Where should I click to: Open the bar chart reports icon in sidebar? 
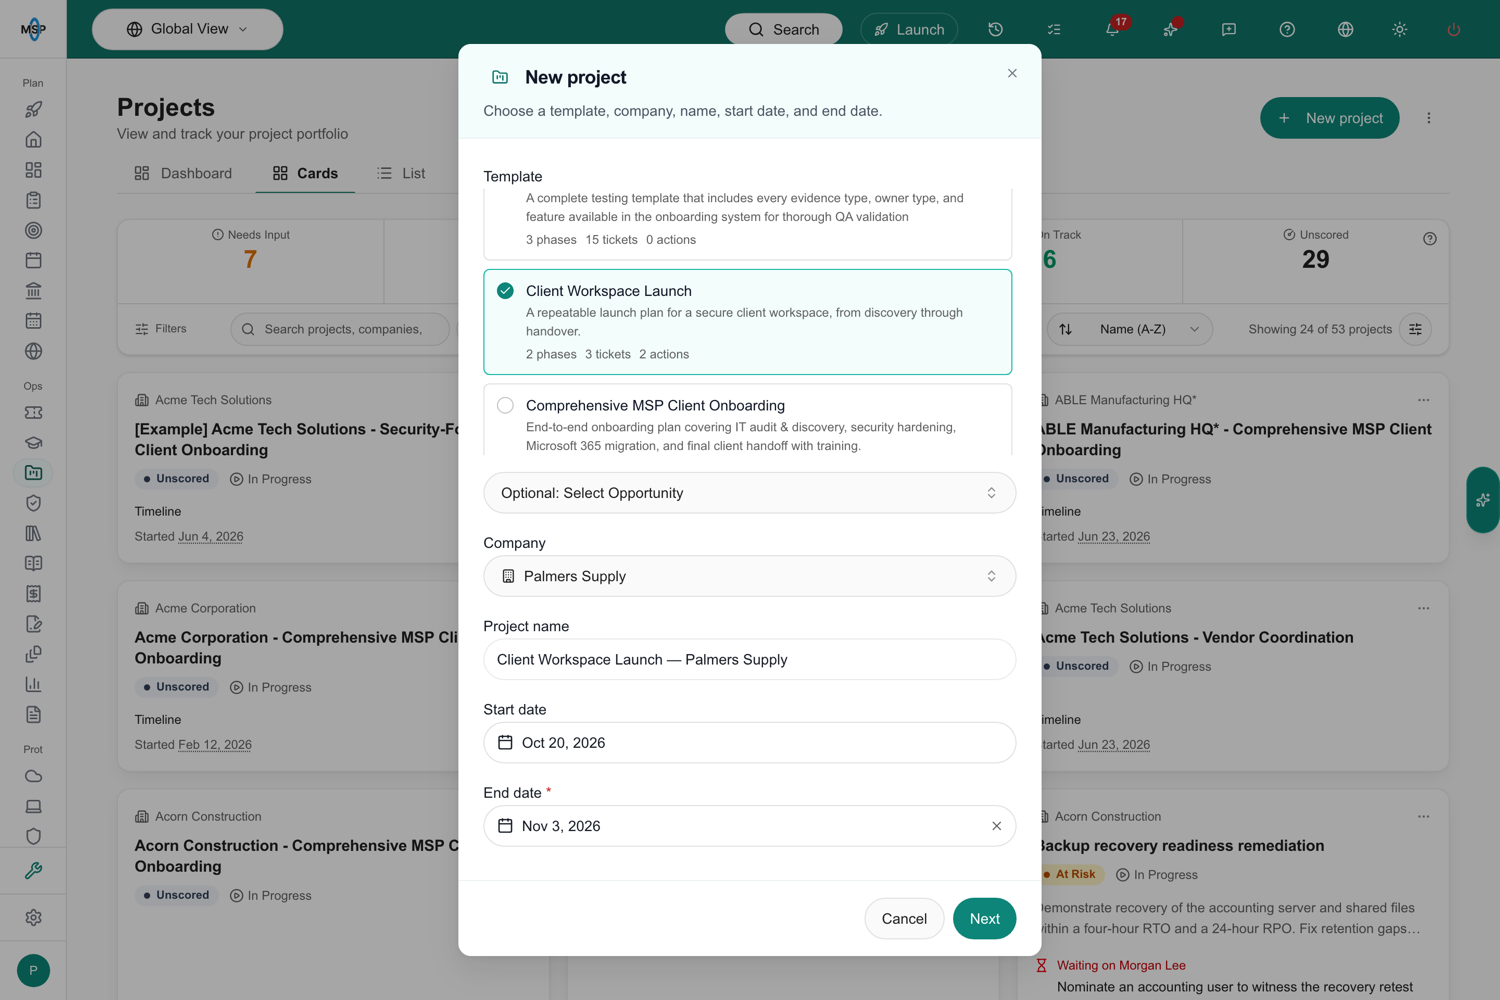(33, 684)
